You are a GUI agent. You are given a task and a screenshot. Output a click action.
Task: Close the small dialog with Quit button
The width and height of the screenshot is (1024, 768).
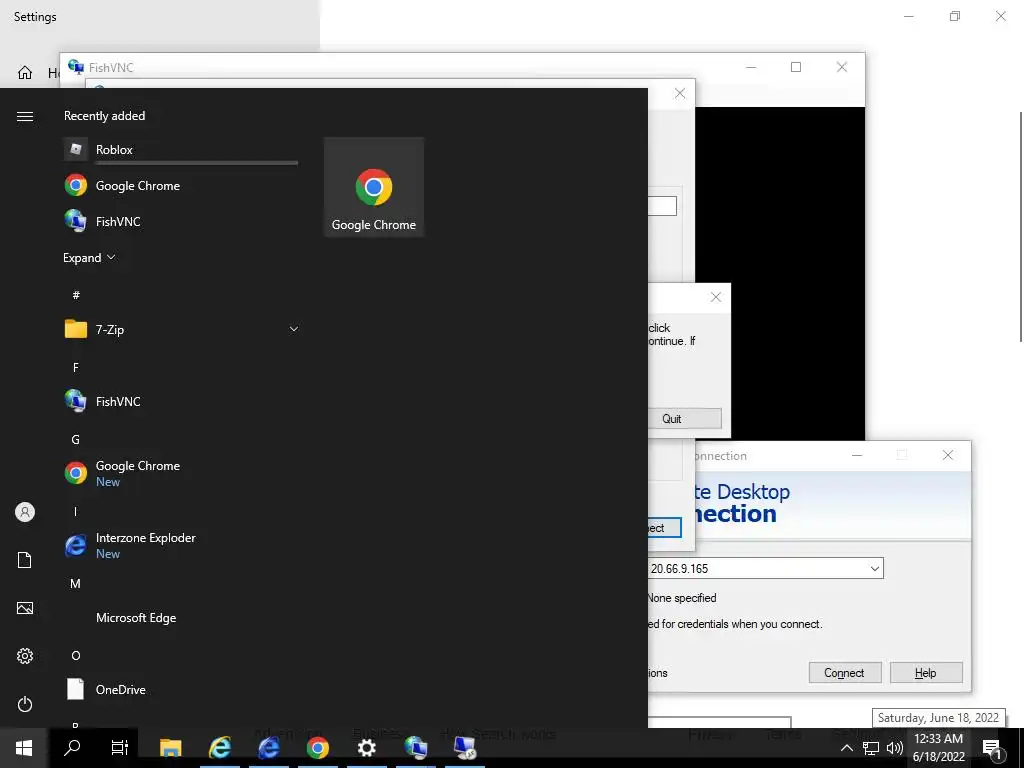pyautogui.click(x=716, y=297)
